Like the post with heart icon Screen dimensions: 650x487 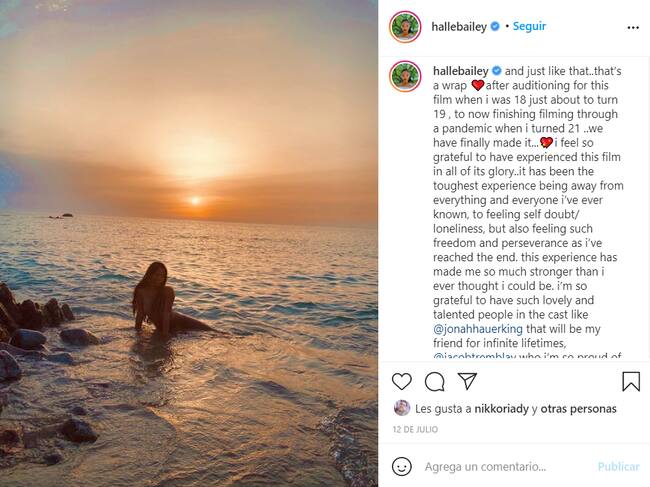[x=402, y=381]
